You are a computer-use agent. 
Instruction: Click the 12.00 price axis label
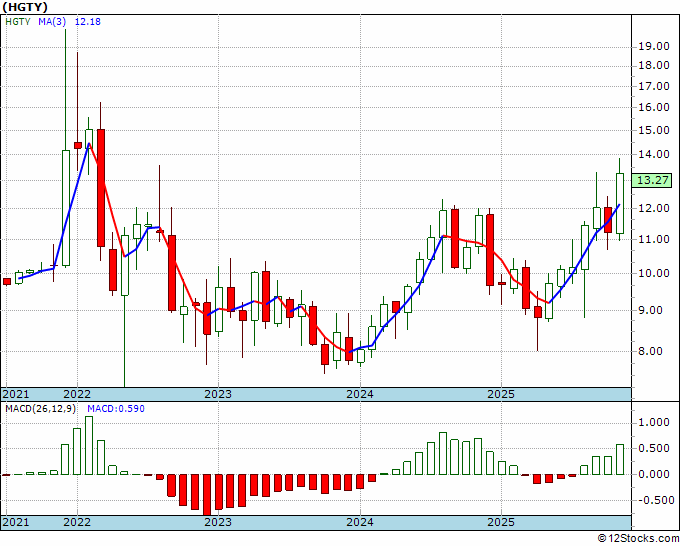coord(654,208)
